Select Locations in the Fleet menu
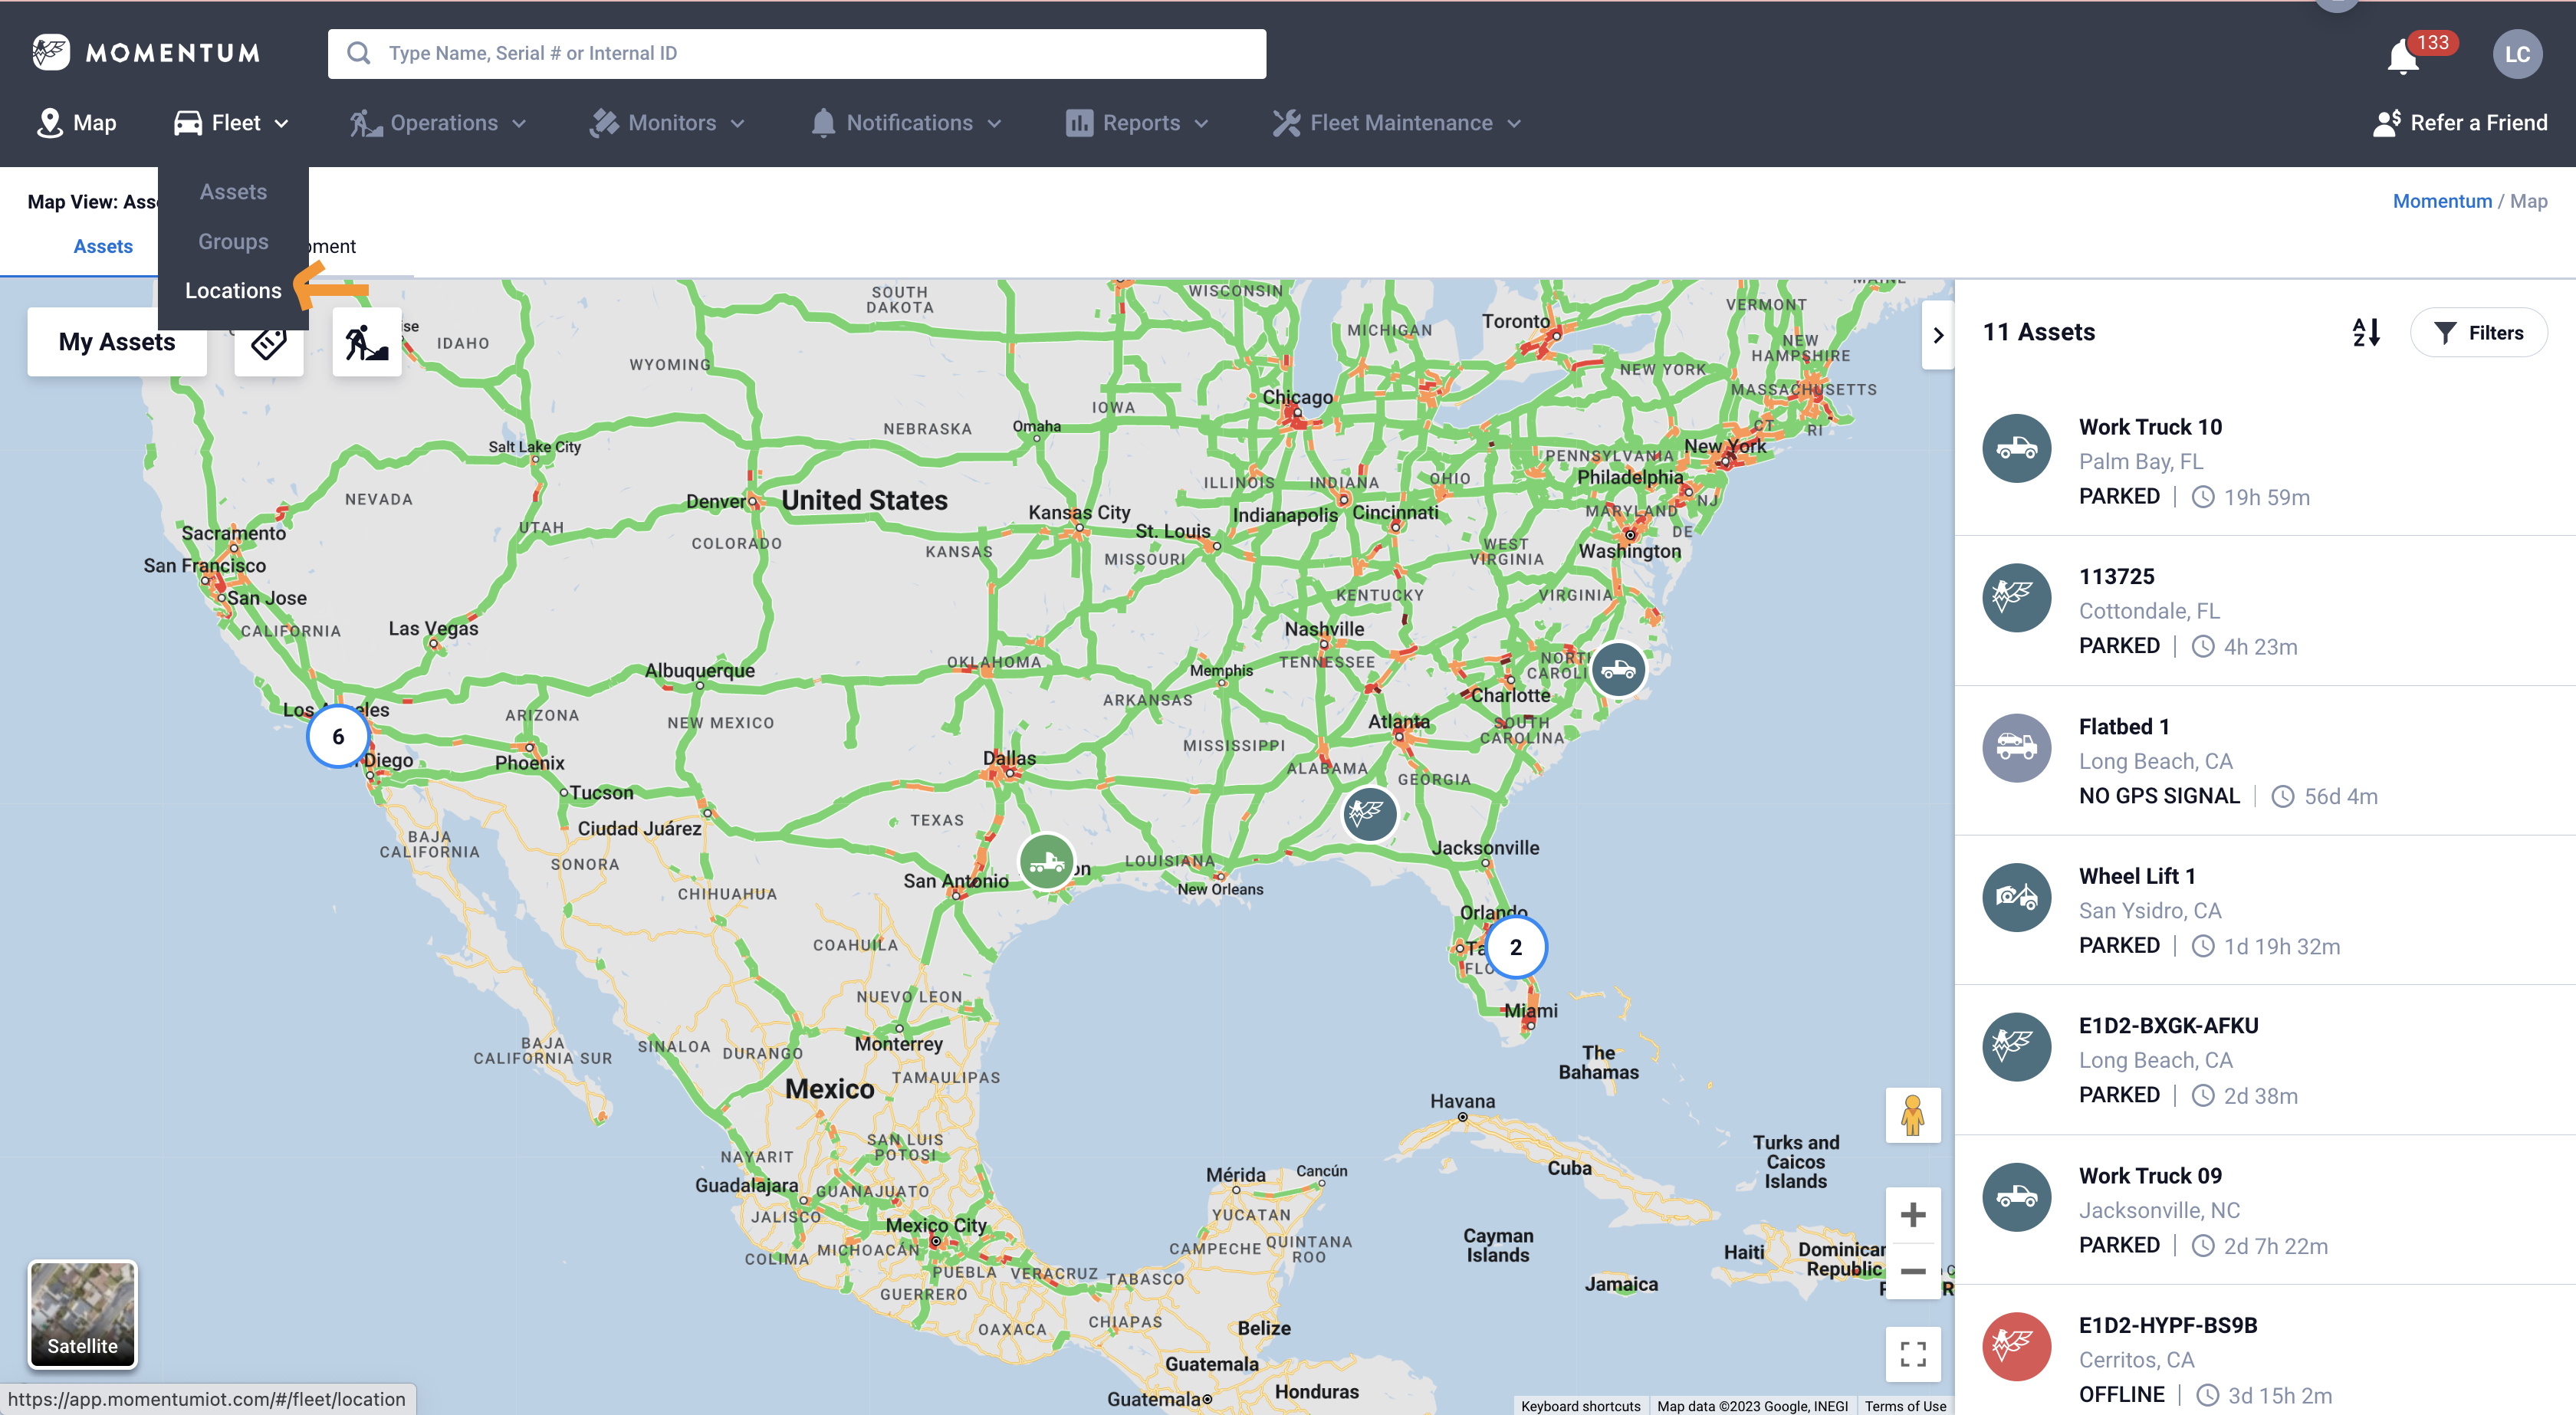 [x=233, y=291]
